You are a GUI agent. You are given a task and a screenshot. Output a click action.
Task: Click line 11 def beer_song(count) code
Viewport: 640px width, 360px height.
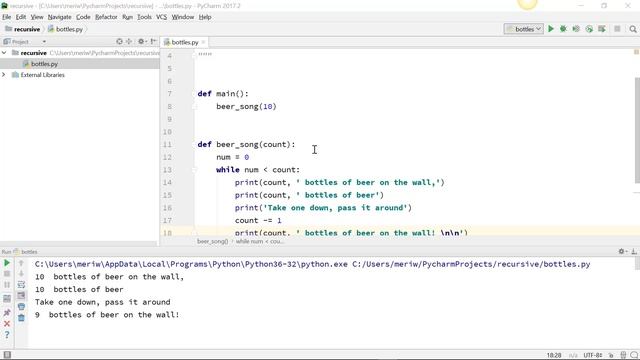(x=246, y=144)
